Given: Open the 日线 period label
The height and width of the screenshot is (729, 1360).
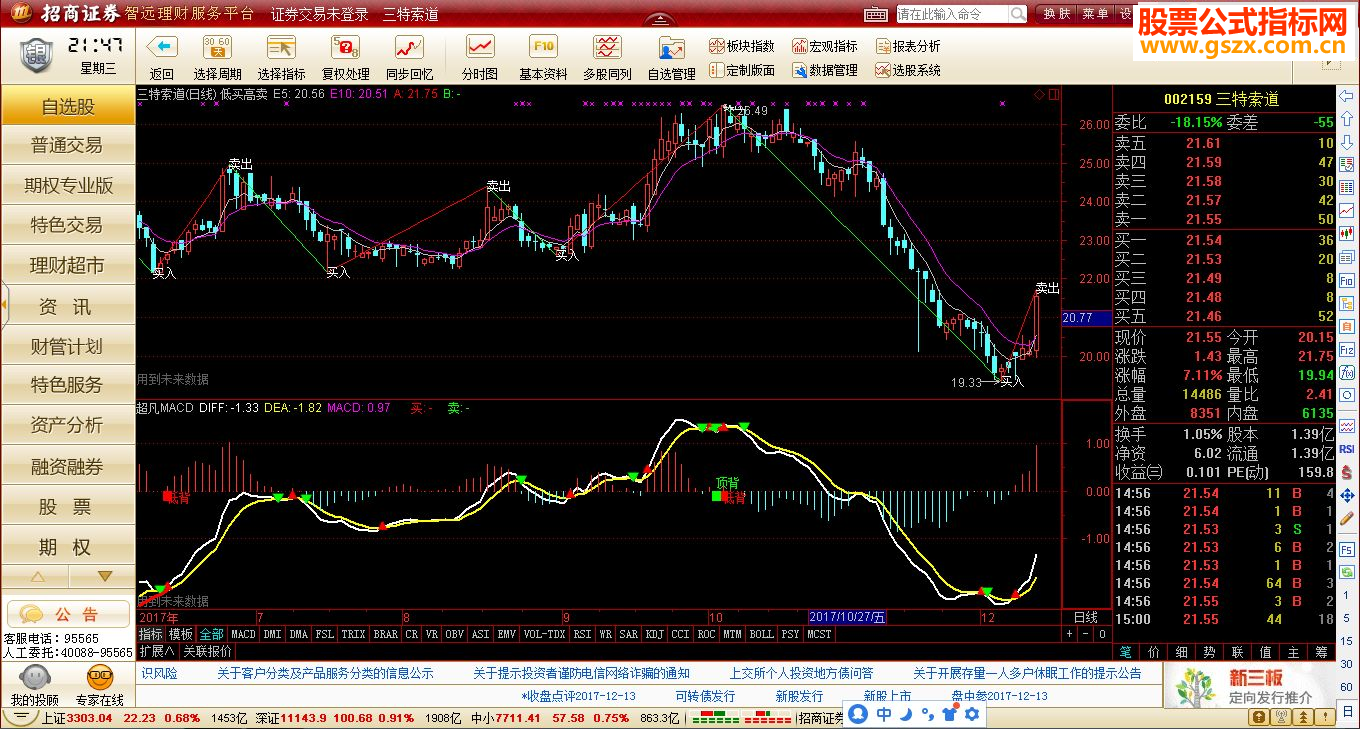Looking at the screenshot, I should 1085,617.
